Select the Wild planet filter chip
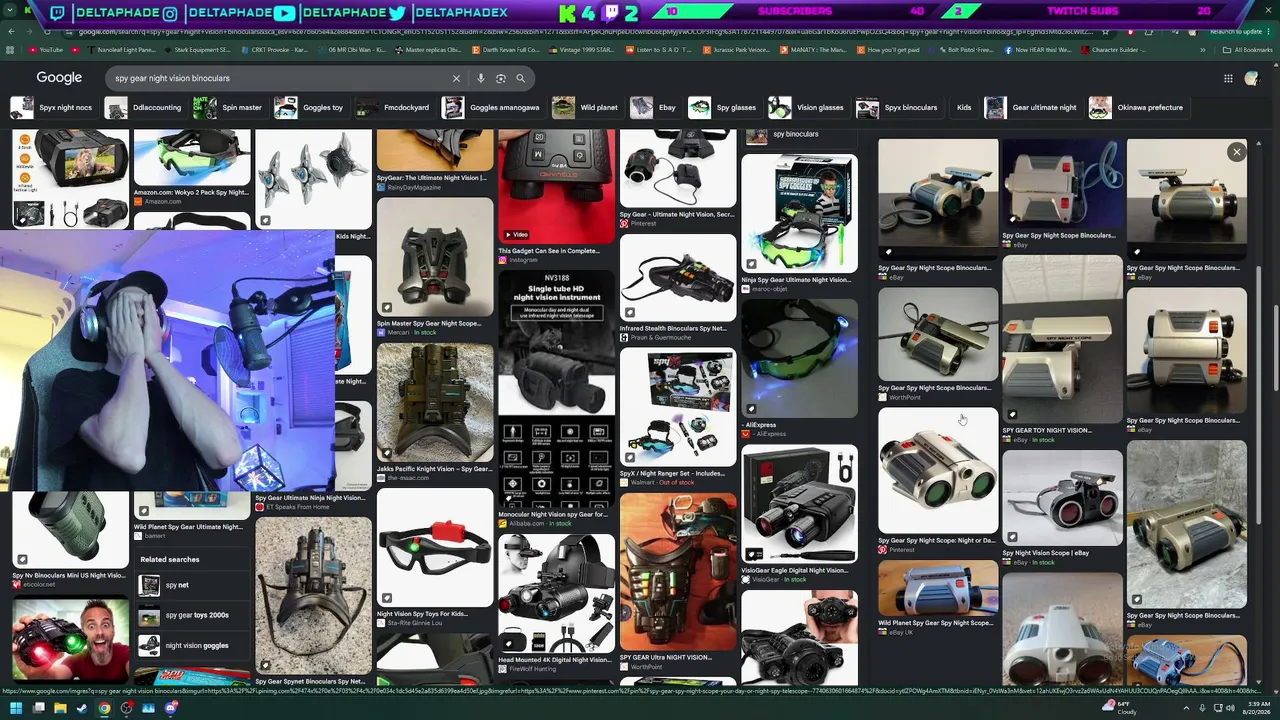Viewport: 1280px width, 720px height. pos(586,107)
